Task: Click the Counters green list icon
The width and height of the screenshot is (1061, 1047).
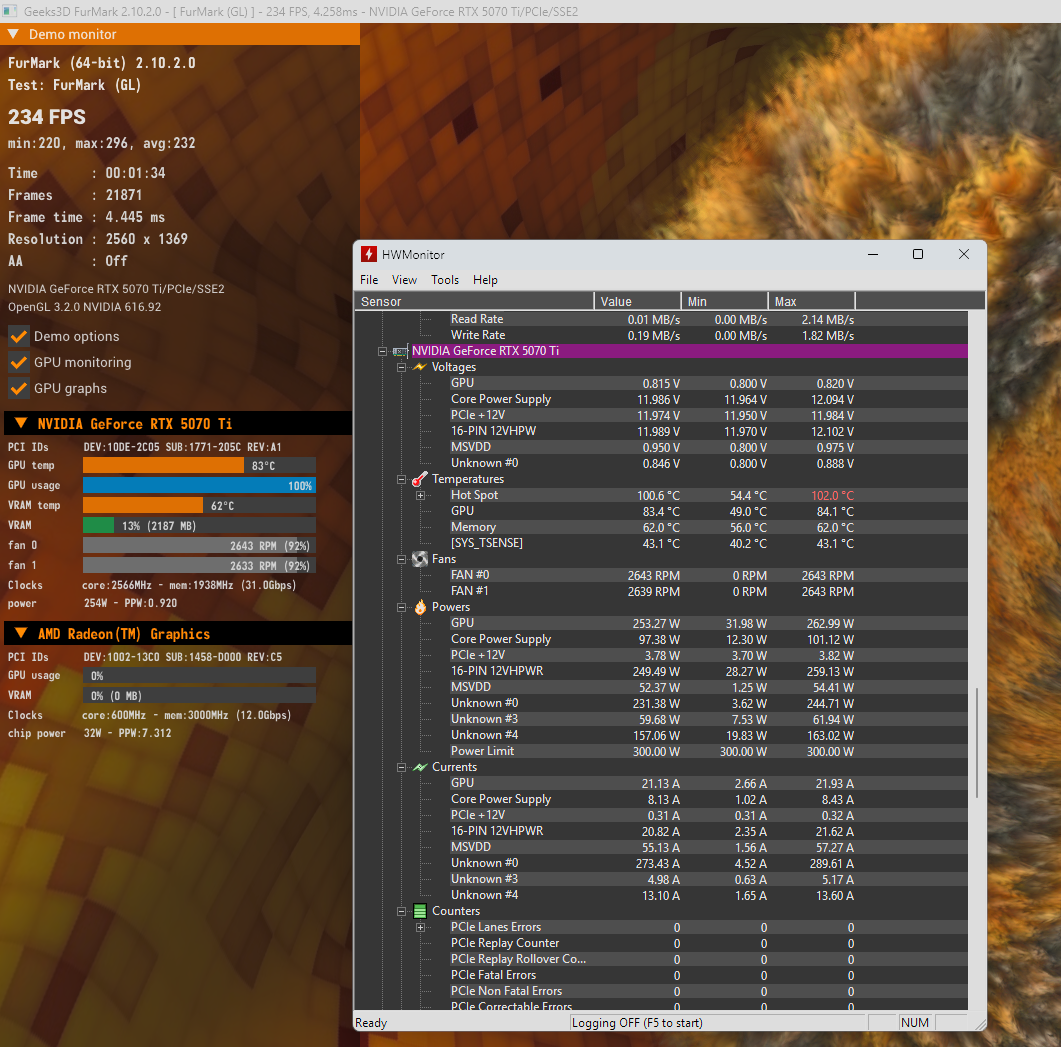Action: 420,911
